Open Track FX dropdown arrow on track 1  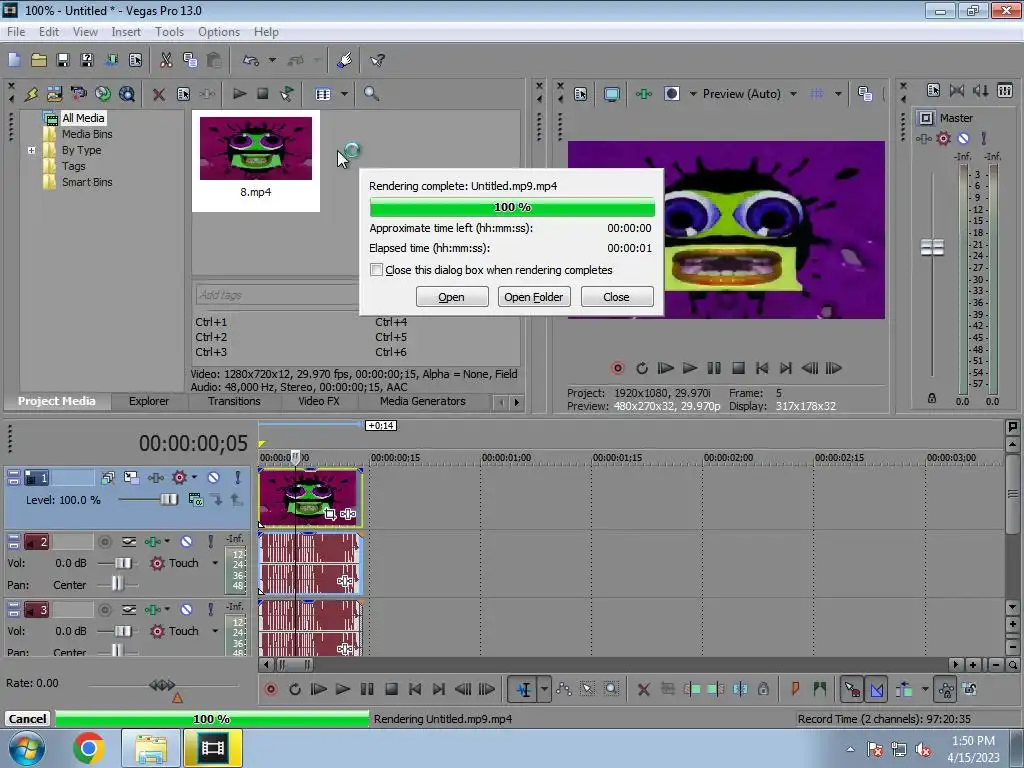(x=194, y=477)
